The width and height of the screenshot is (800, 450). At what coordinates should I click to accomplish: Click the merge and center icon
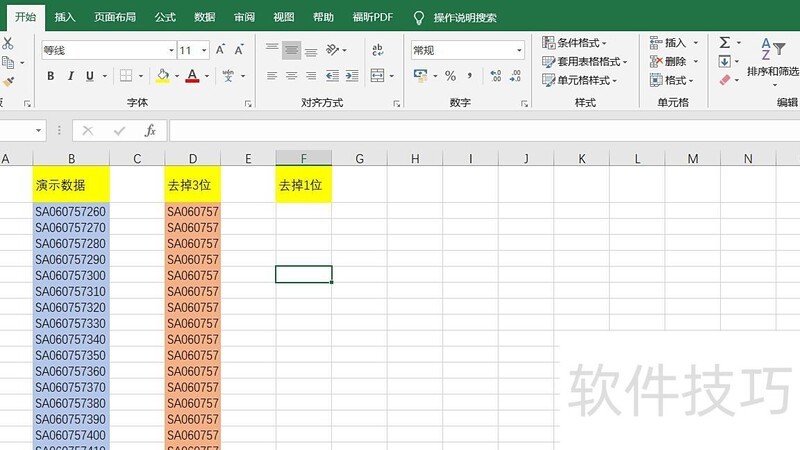pos(378,76)
